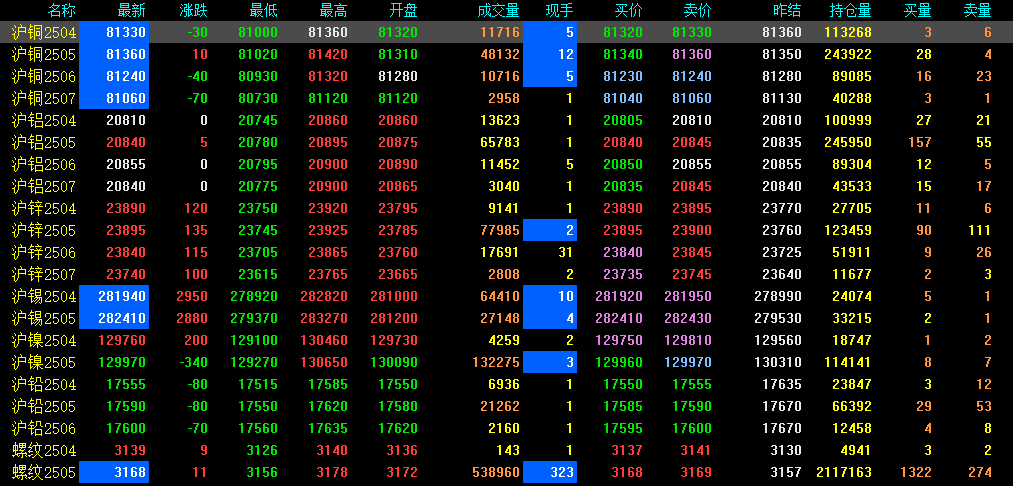Click opening price 130090 for 沪镍2505
This screenshot has height=486, width=1013.
click(394, 362)
